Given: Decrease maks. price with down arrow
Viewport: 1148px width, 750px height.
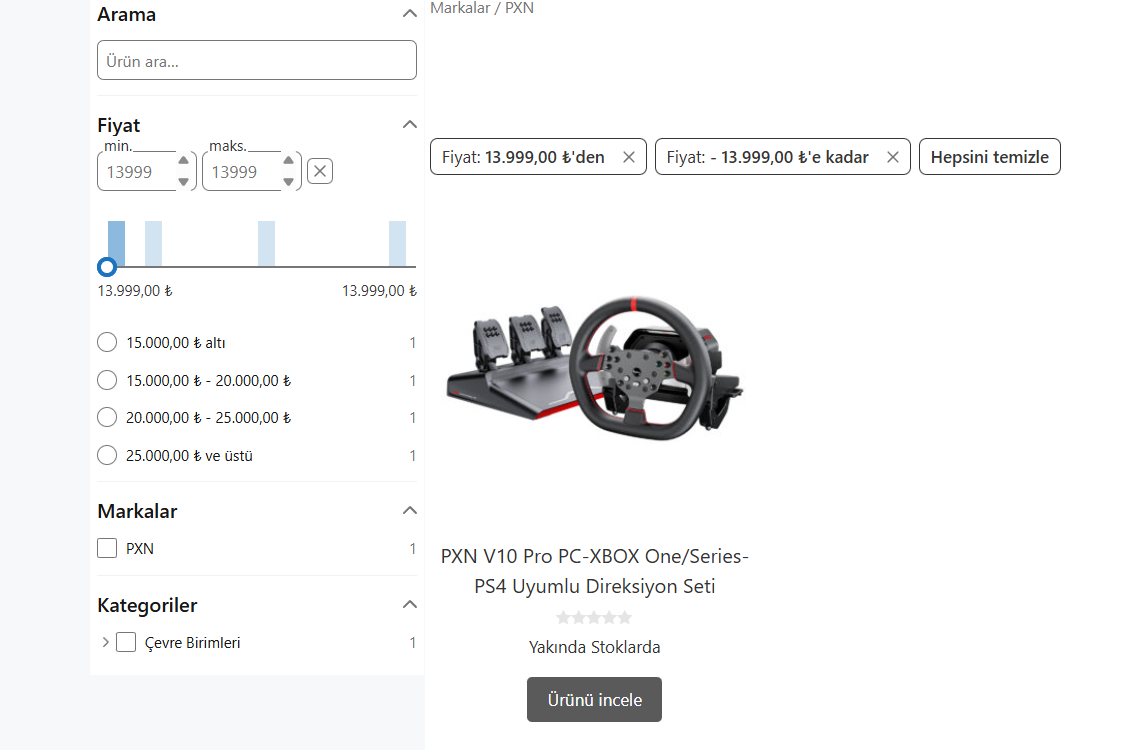Looking at the screenshot, I should tap(288, 182).
